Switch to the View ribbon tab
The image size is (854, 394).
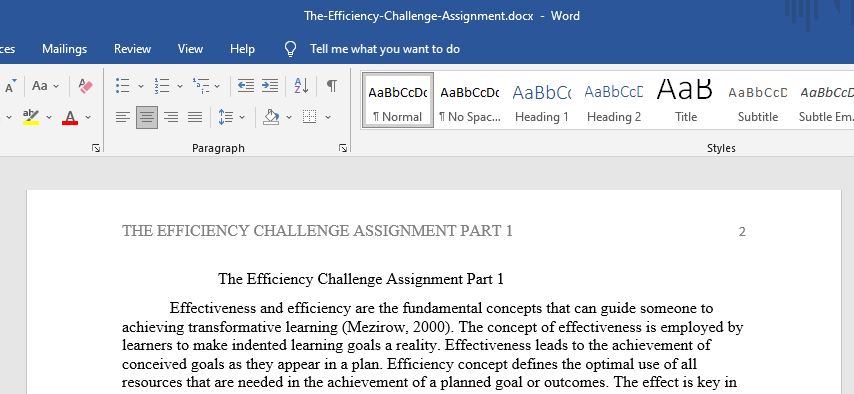190,49
